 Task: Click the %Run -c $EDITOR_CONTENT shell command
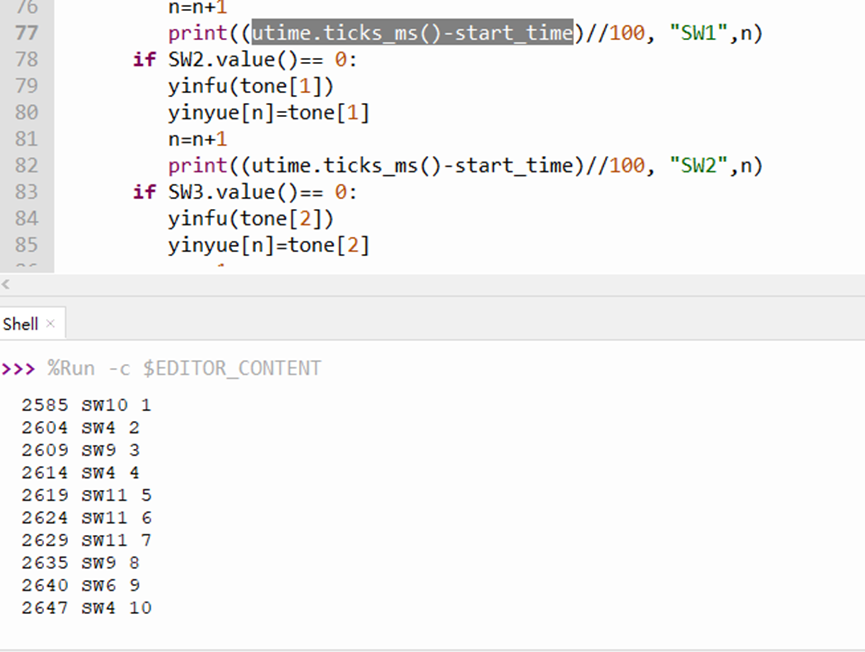tap(184, 368)
